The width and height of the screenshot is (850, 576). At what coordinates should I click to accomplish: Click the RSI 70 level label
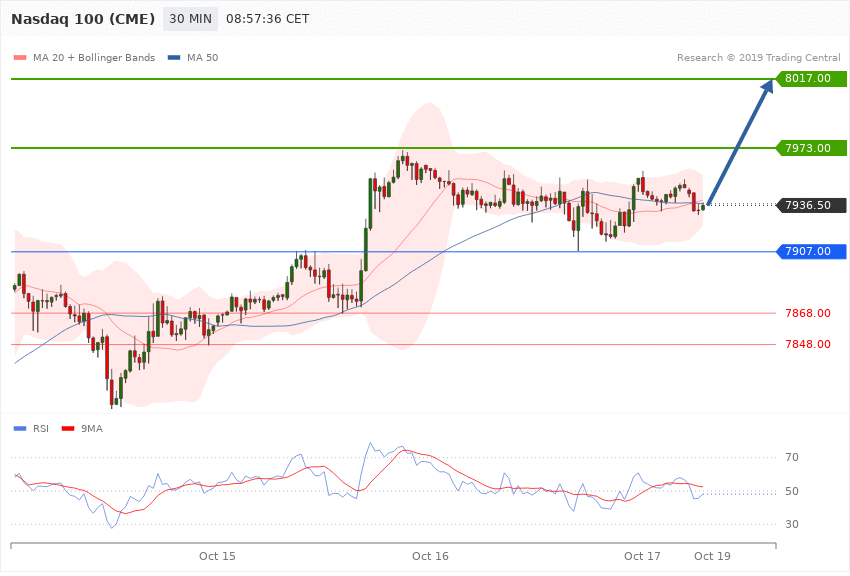pos(792,457)
